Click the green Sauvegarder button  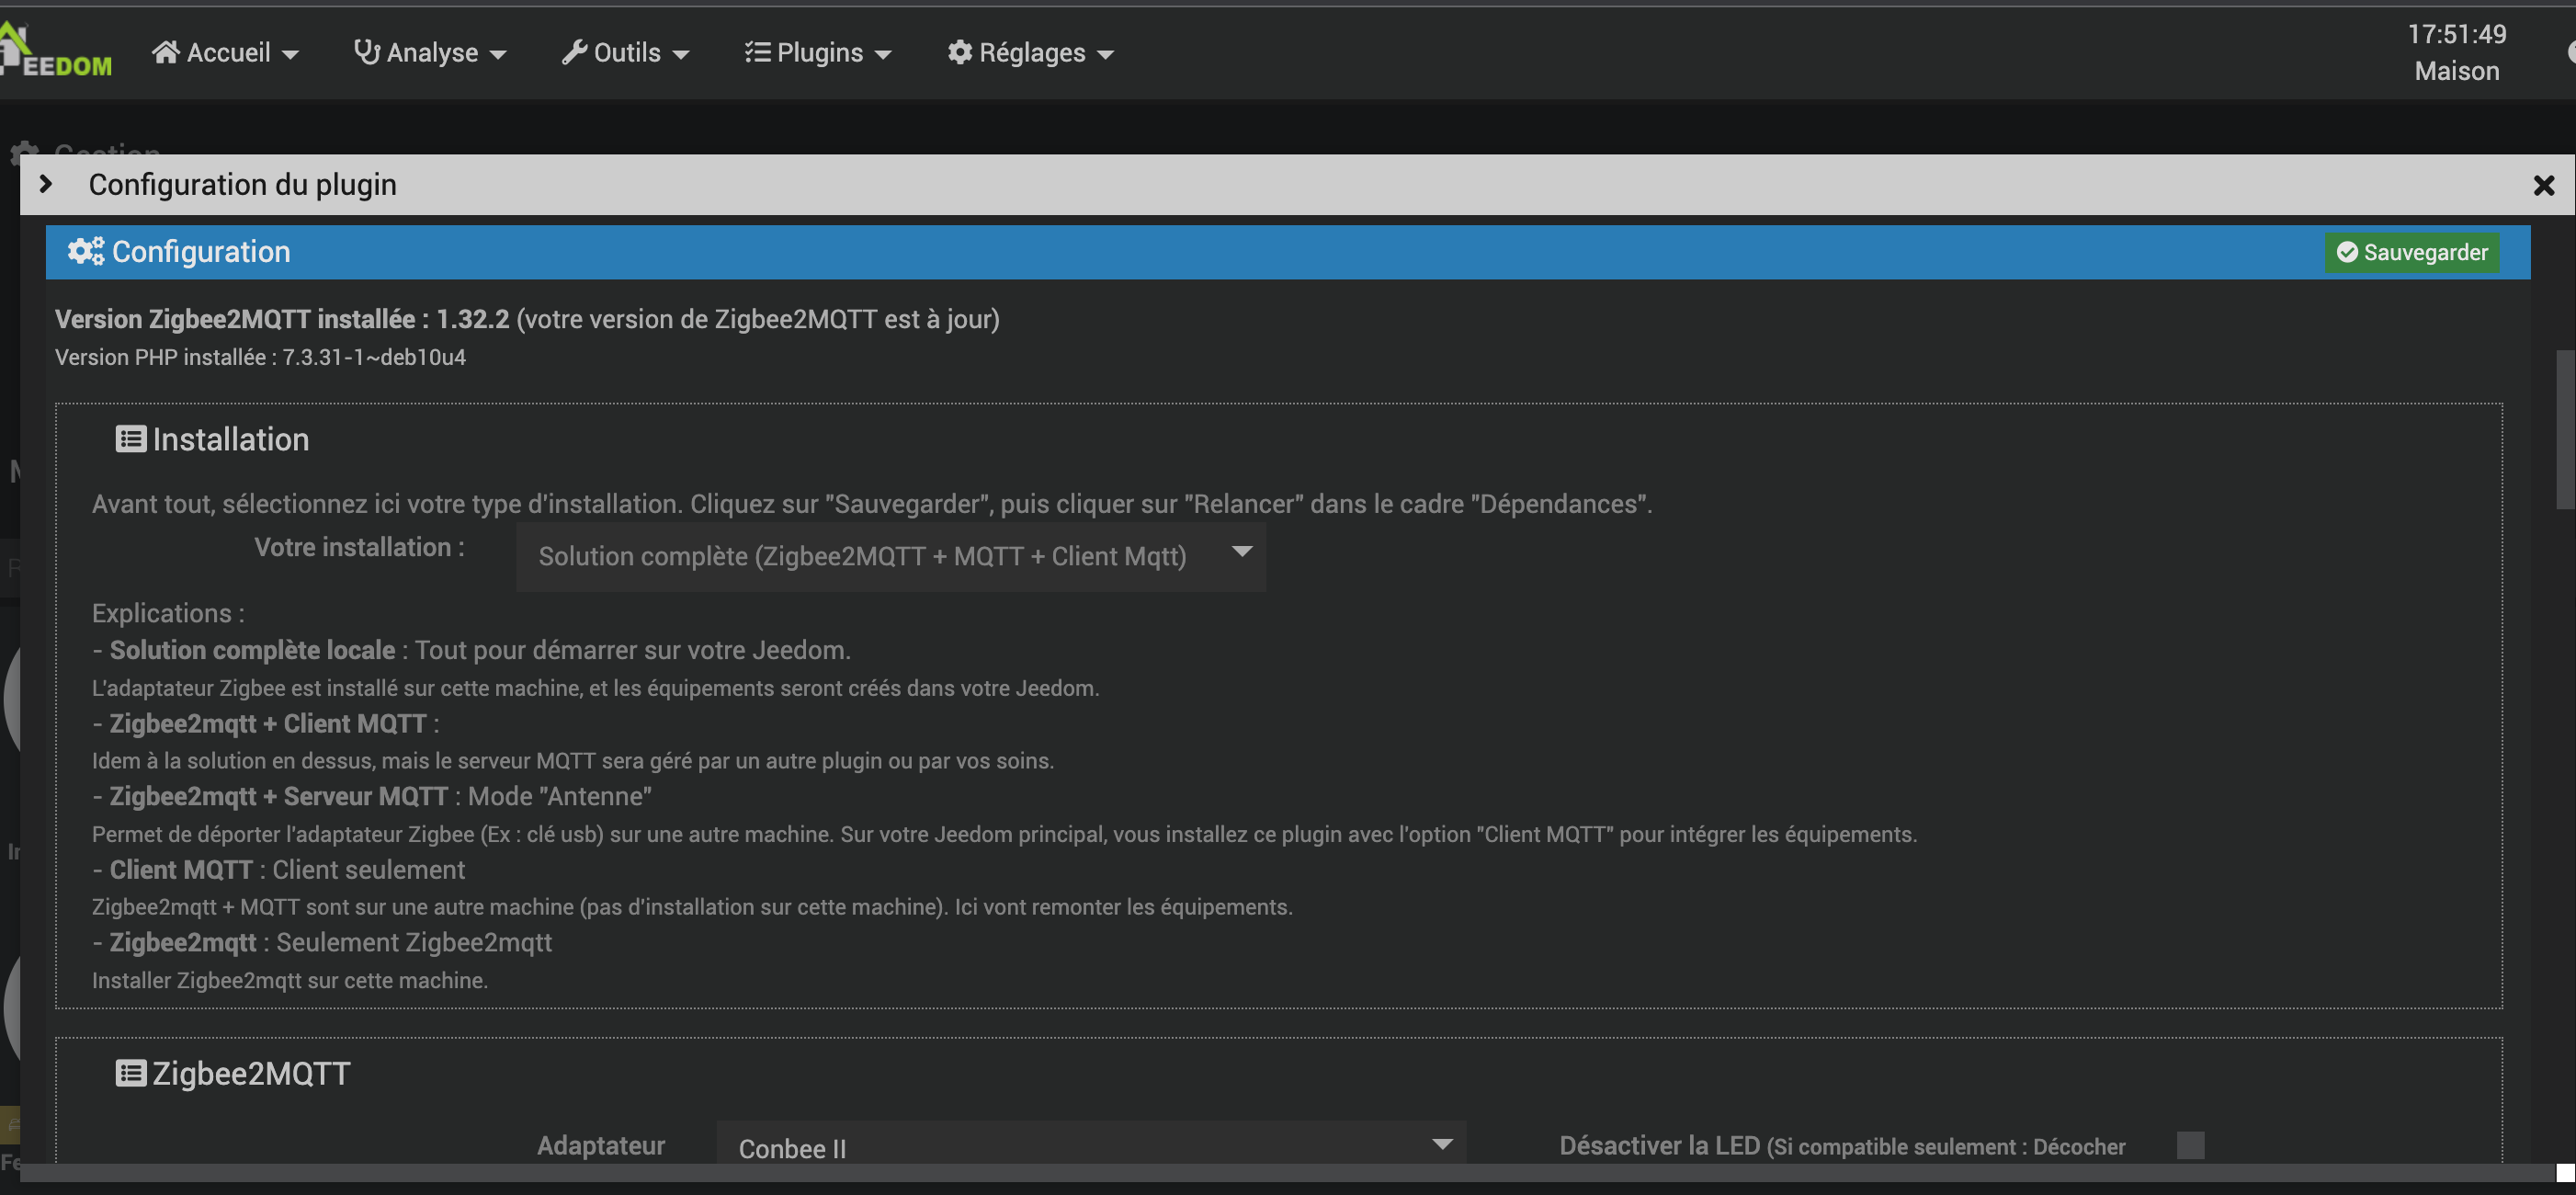tap(2411, 252)
